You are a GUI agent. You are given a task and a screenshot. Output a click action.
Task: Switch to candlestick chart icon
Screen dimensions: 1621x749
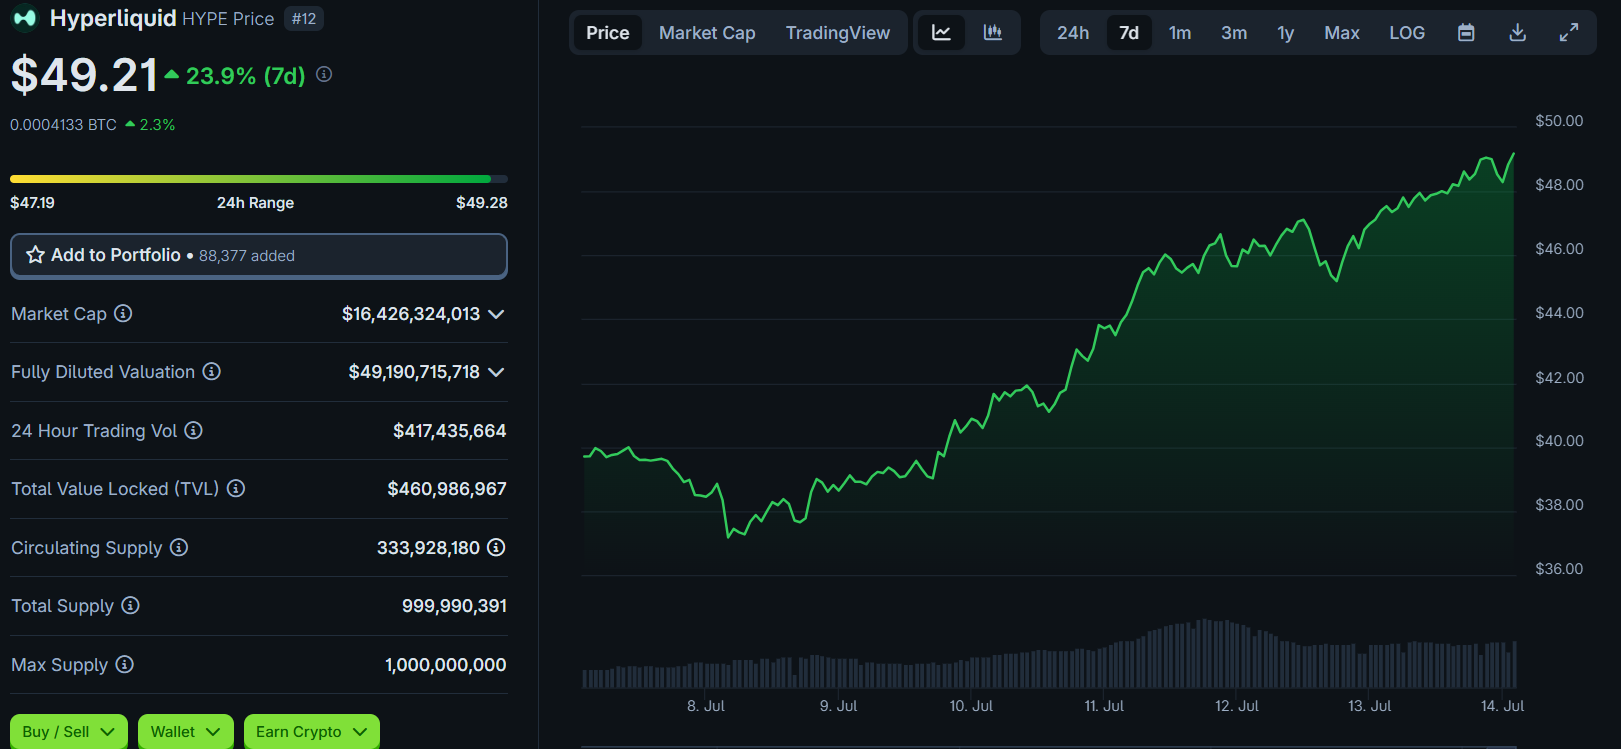click(x=992, y=33)
